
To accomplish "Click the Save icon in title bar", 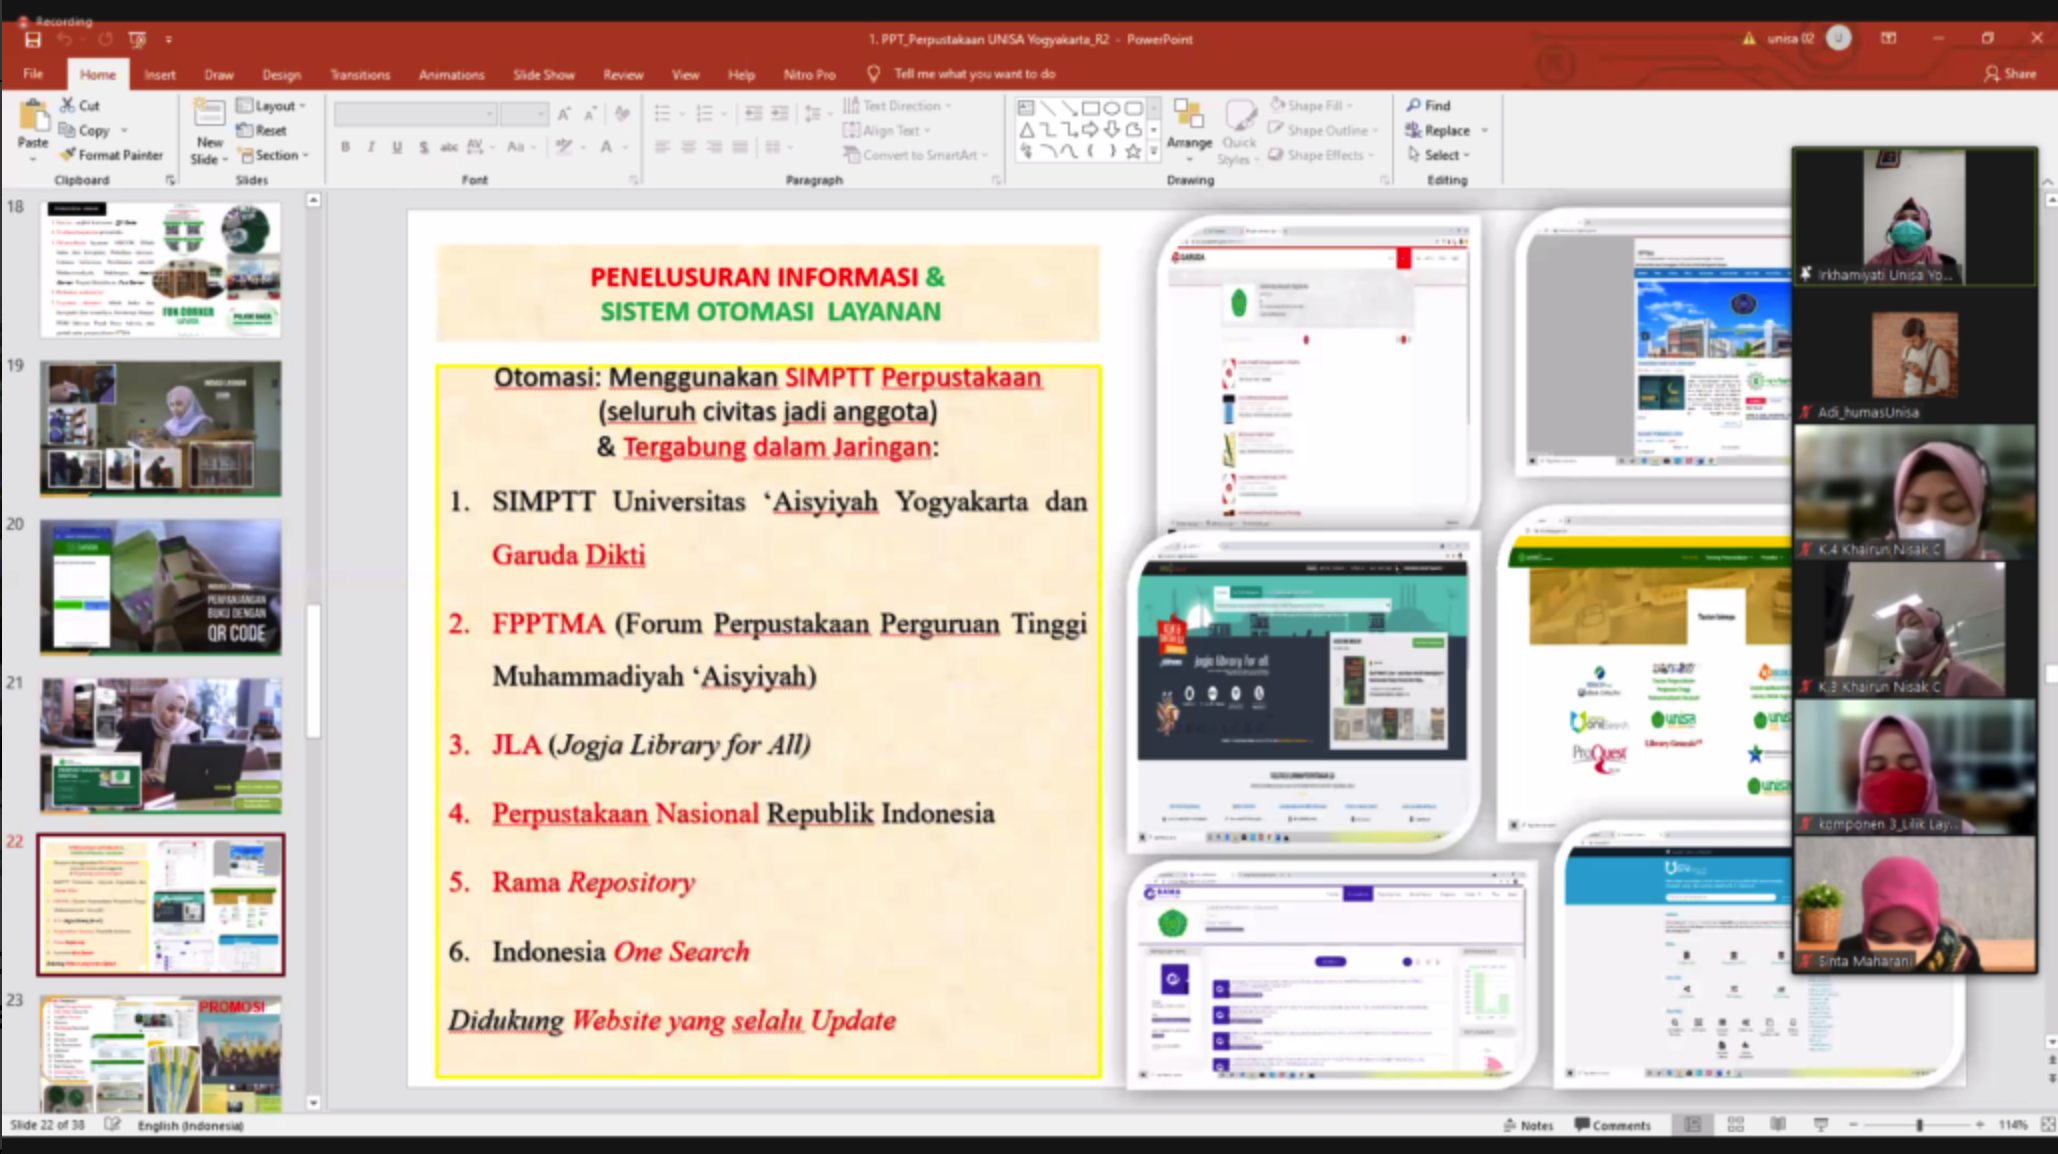I will pos(32,40).
